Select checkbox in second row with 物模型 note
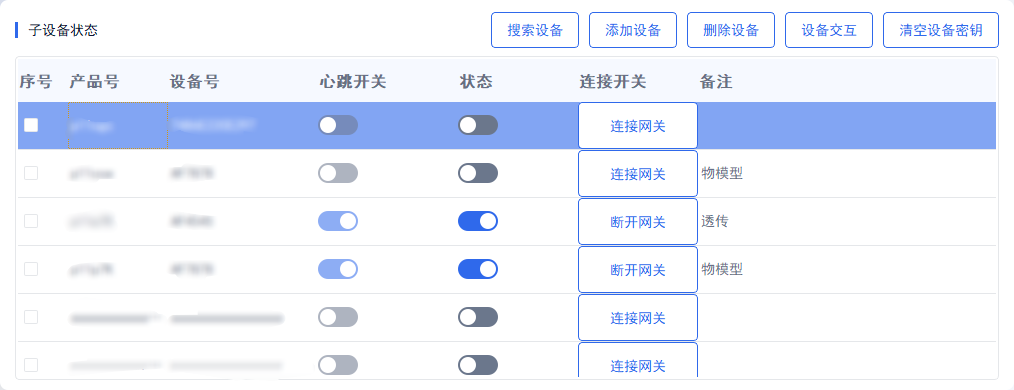This screenshot has width=1014, height=390. (31, 173)
